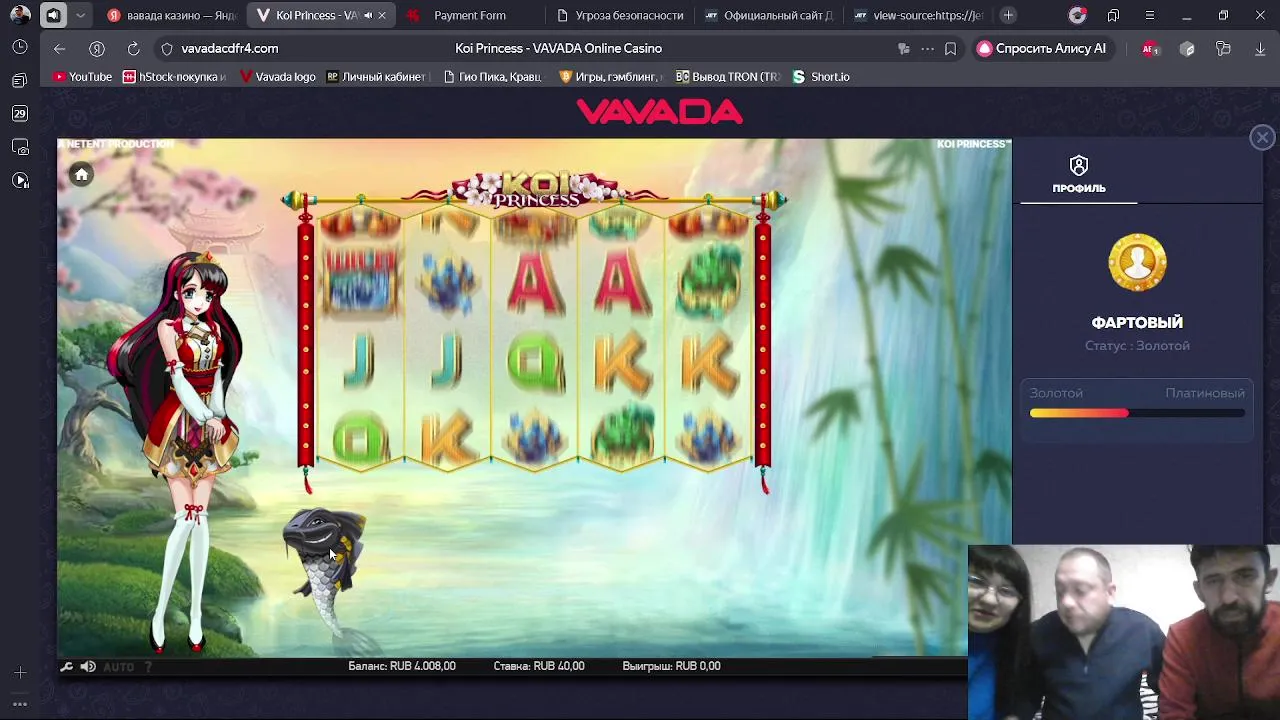Click the Ставка: RUB 40,00 text
The image size is (1280, 720).
tap(539, 666)
